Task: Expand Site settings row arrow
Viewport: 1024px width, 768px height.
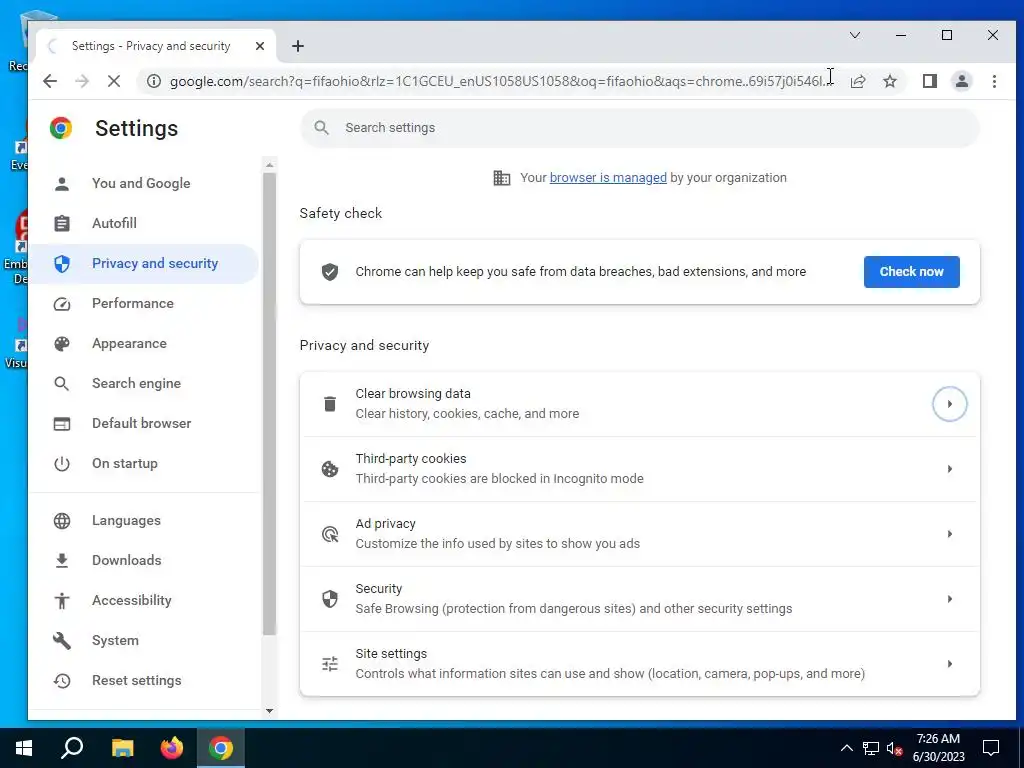Action: pos(950,664)
